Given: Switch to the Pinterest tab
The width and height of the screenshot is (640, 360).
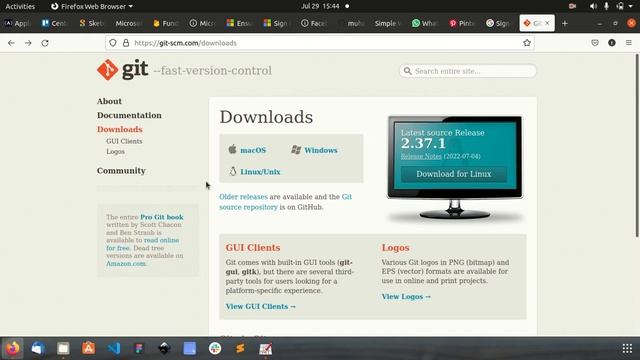Looking at the screenshot, I should (462, 23).
